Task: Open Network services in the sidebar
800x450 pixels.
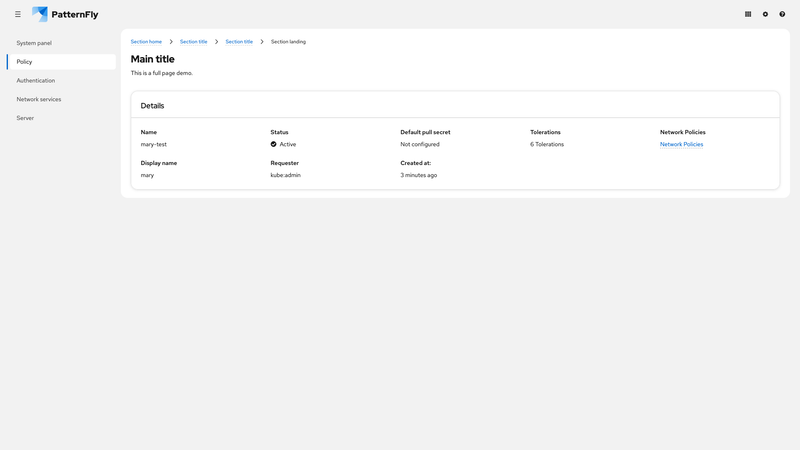Action: [x=39, y=99]
